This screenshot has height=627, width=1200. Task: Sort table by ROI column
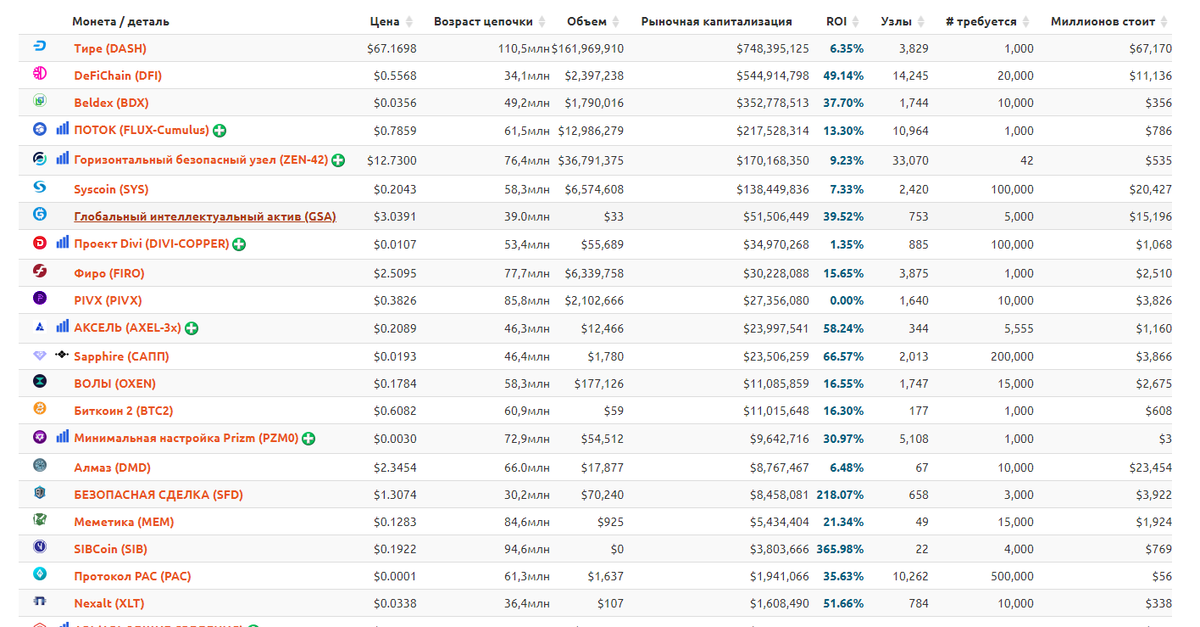844,21
